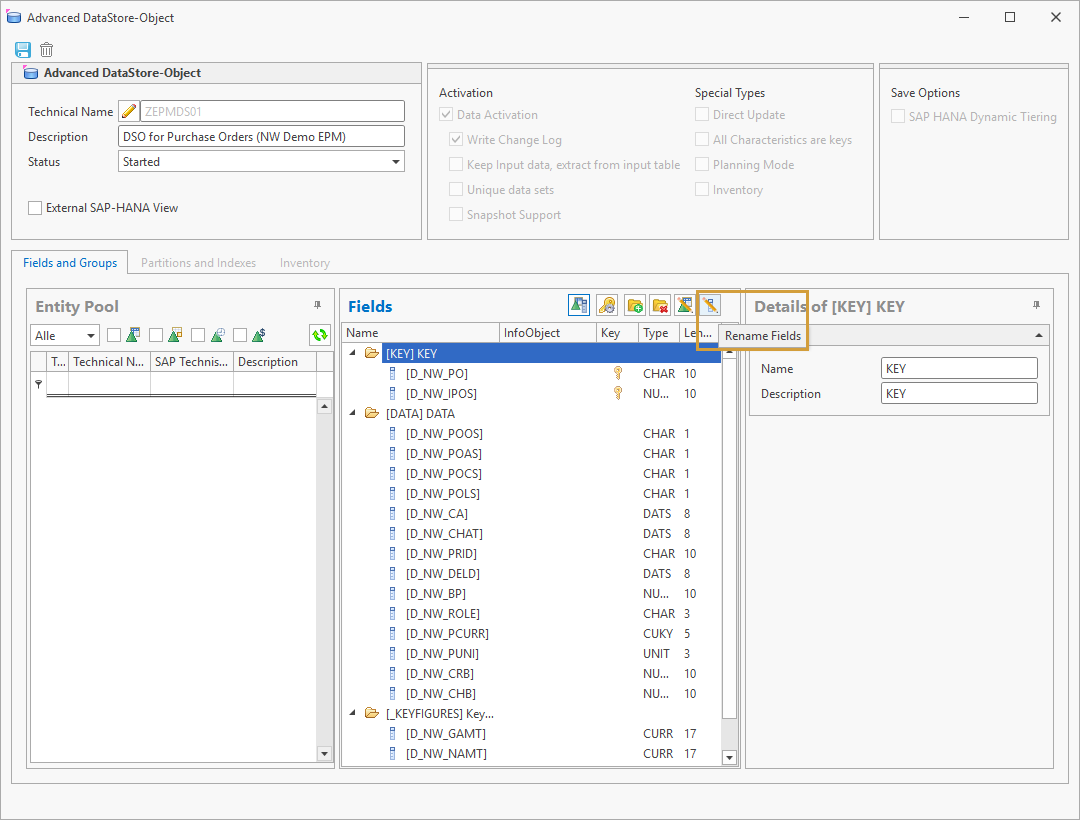Enable the Keep Input data checkbox
The width and height of the screenshot is (1080, 820).
[456, 164]
